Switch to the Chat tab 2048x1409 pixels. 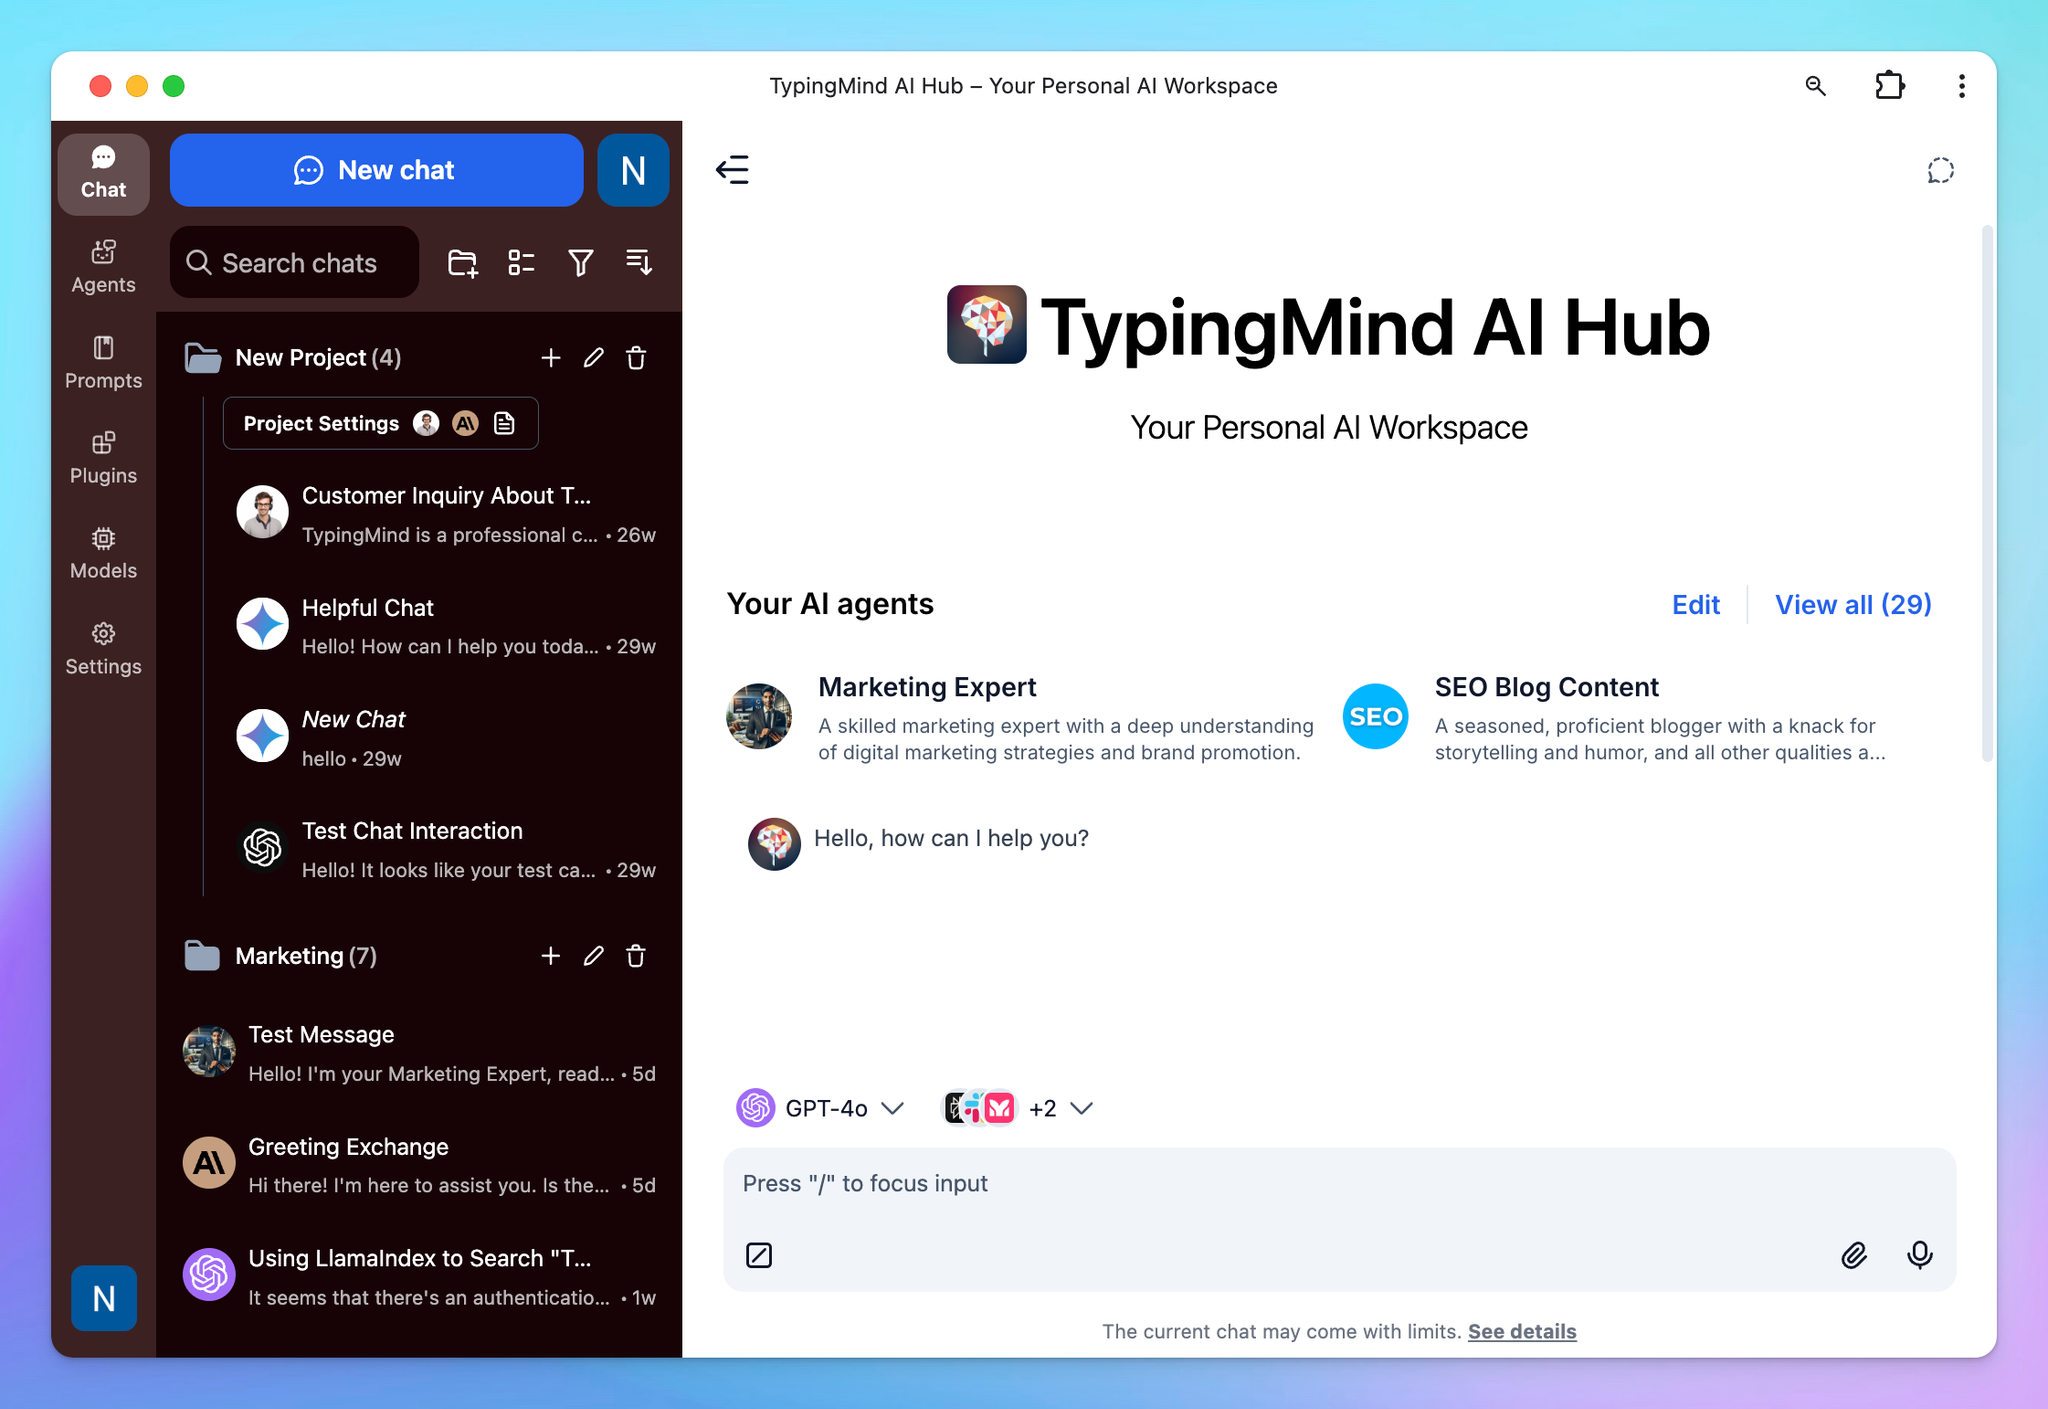(x=103, y=172)
